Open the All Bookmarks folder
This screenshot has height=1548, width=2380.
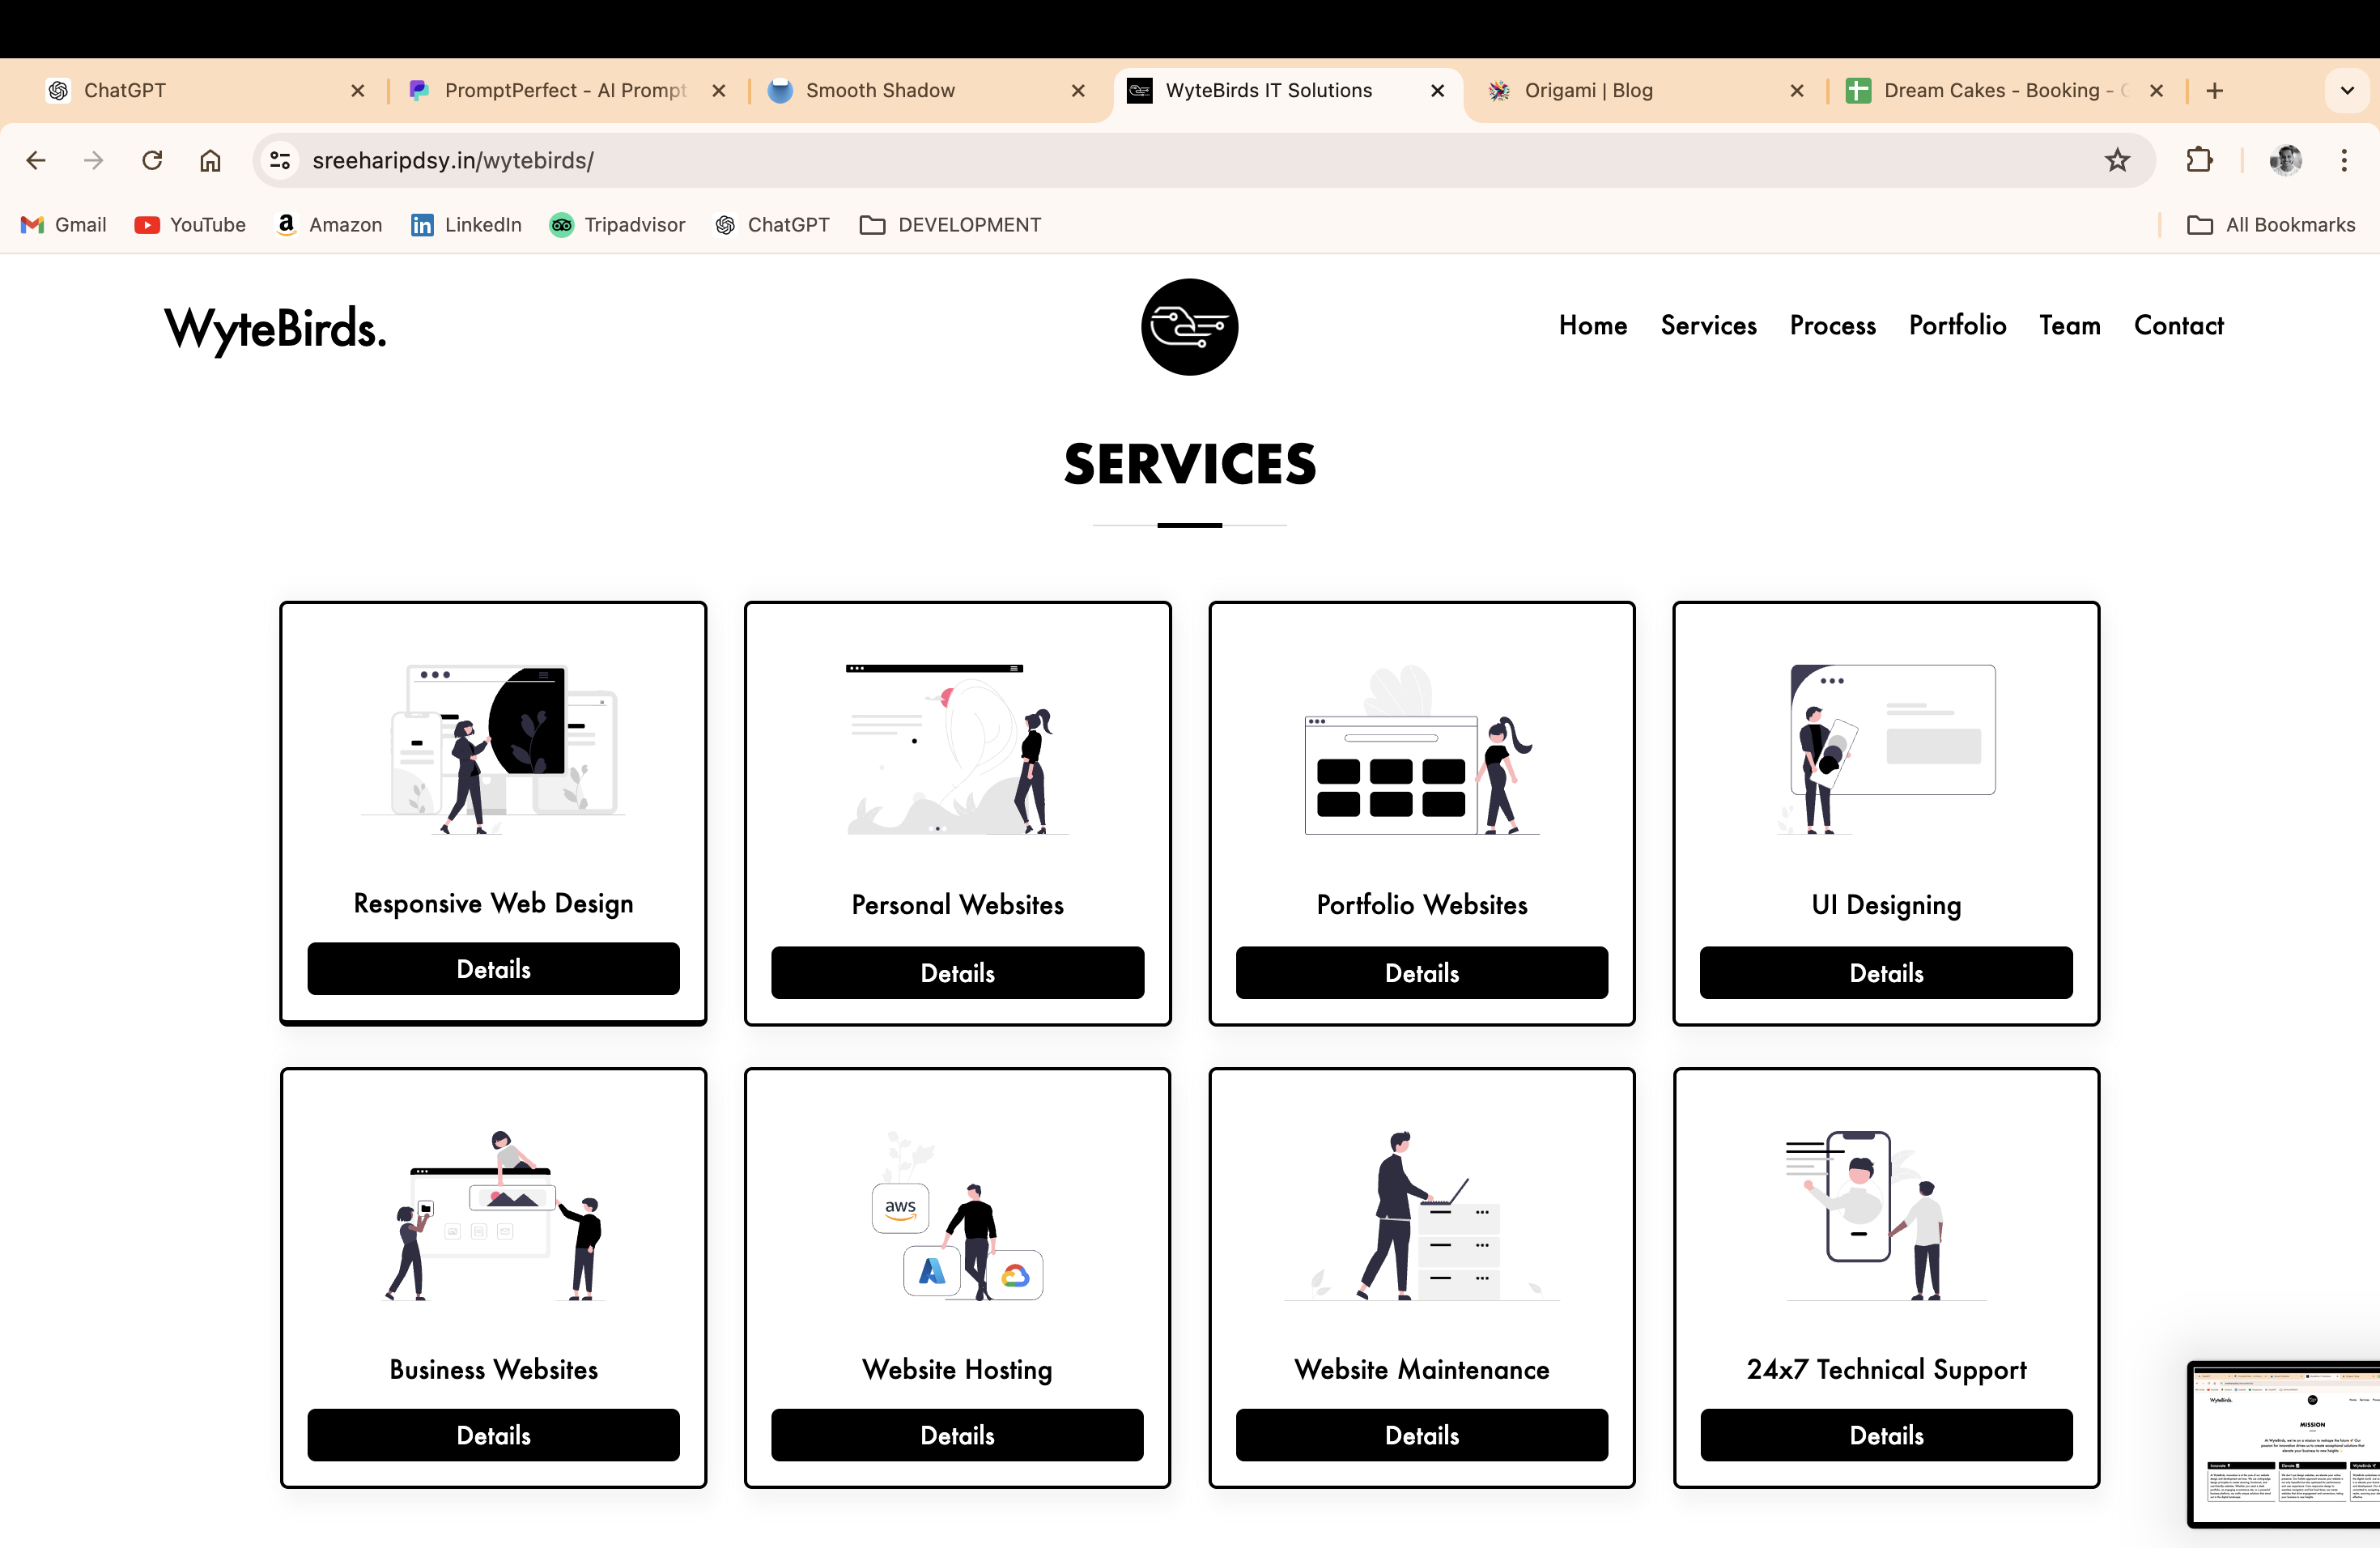tap(2271, 225)
